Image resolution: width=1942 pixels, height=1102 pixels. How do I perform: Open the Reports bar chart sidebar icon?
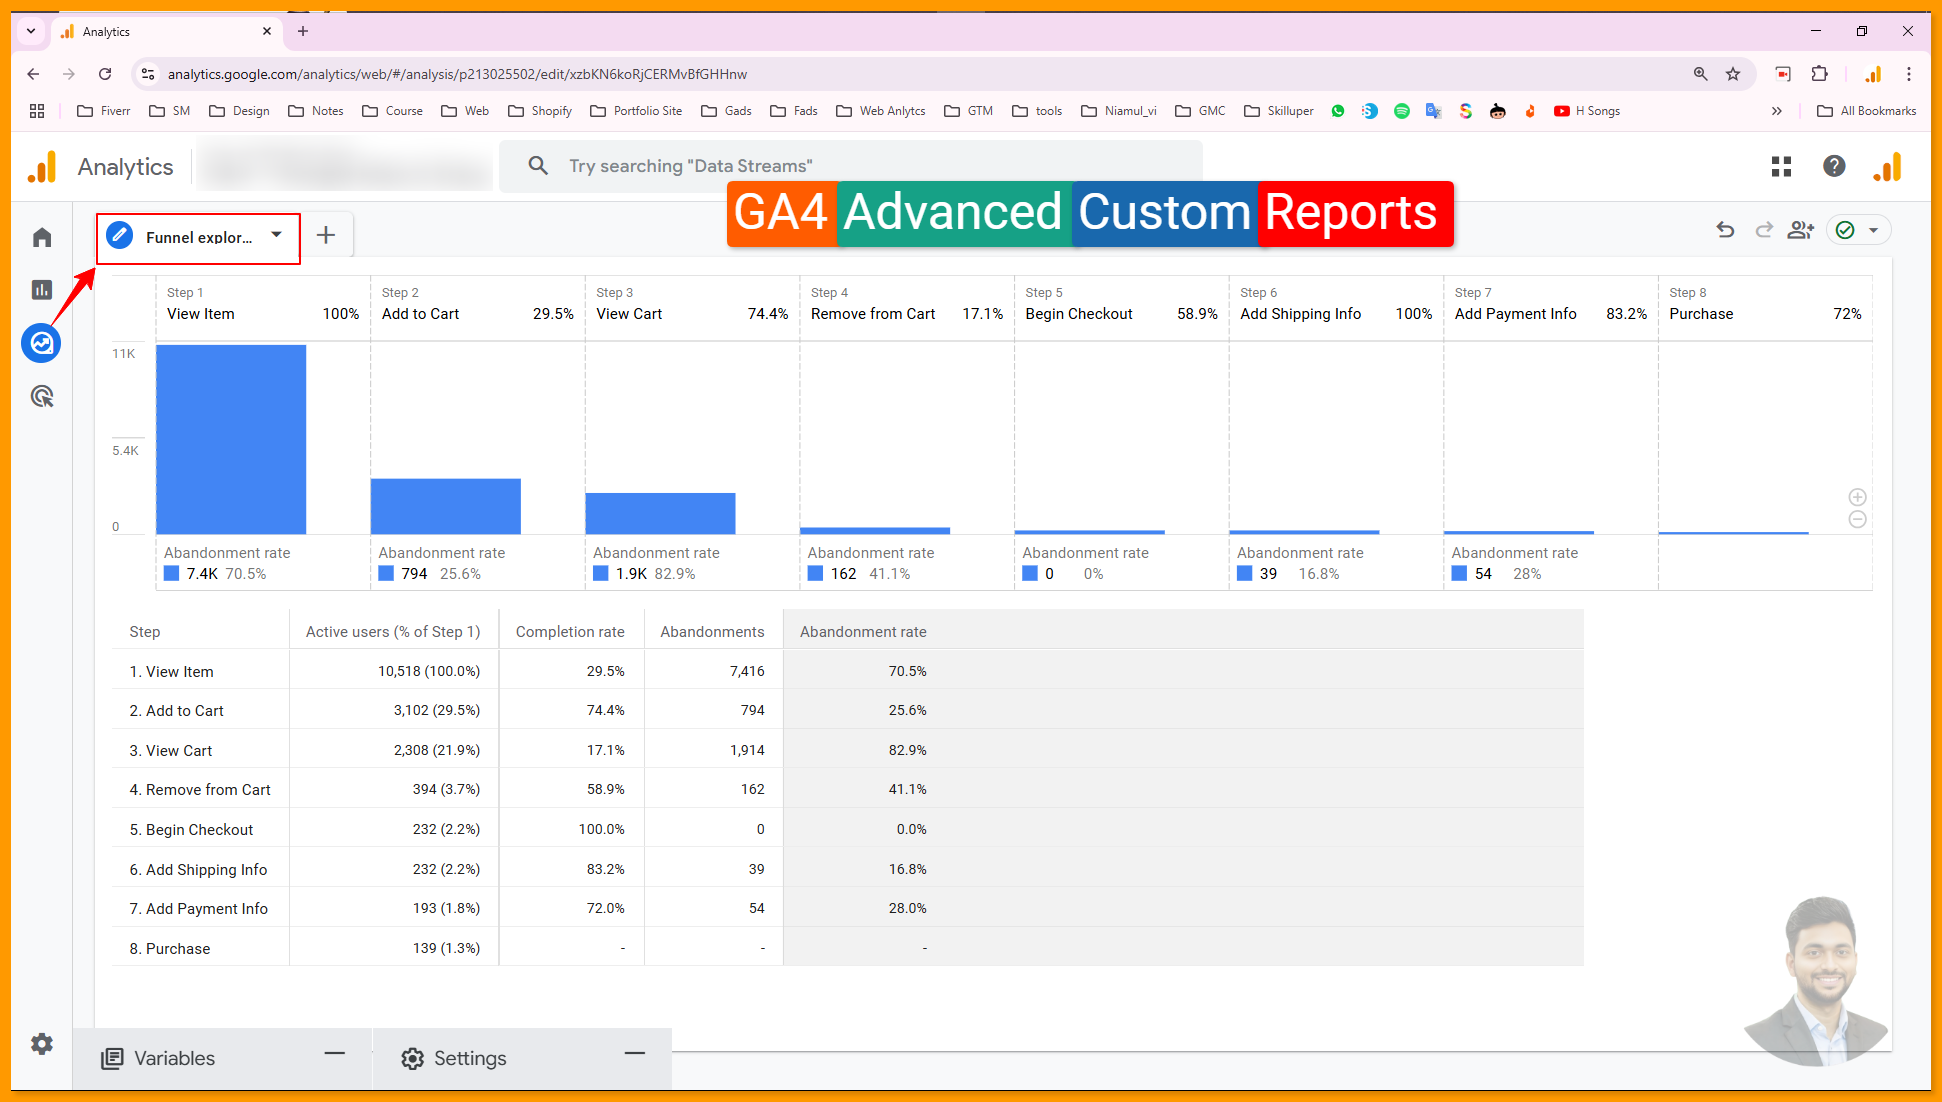(x=42, y=290)
